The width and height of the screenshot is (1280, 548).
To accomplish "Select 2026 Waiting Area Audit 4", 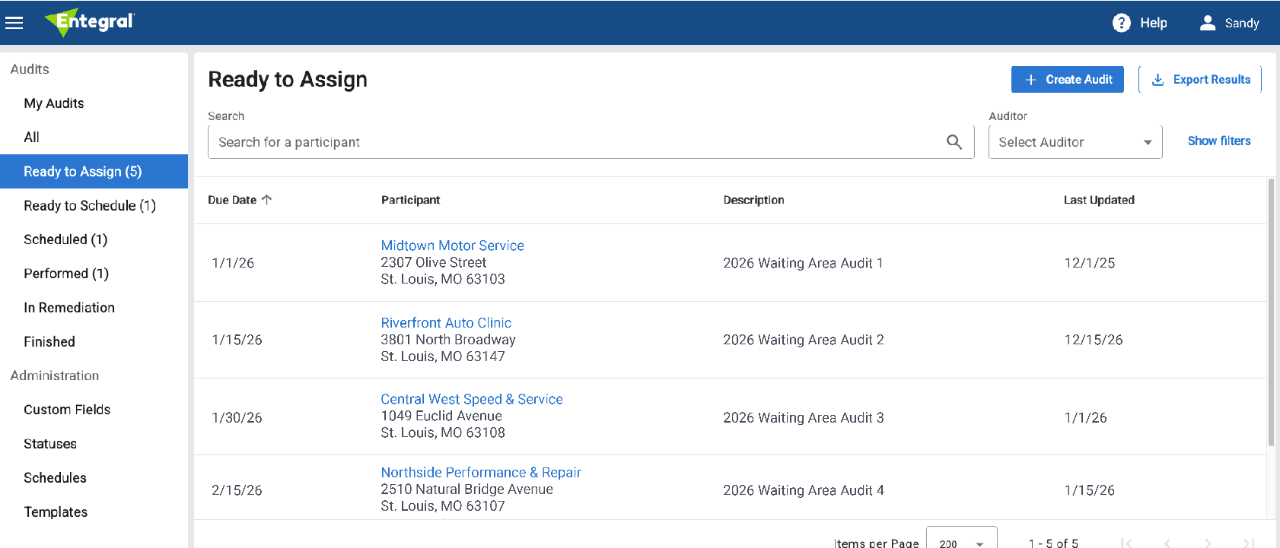I will 803,490.
